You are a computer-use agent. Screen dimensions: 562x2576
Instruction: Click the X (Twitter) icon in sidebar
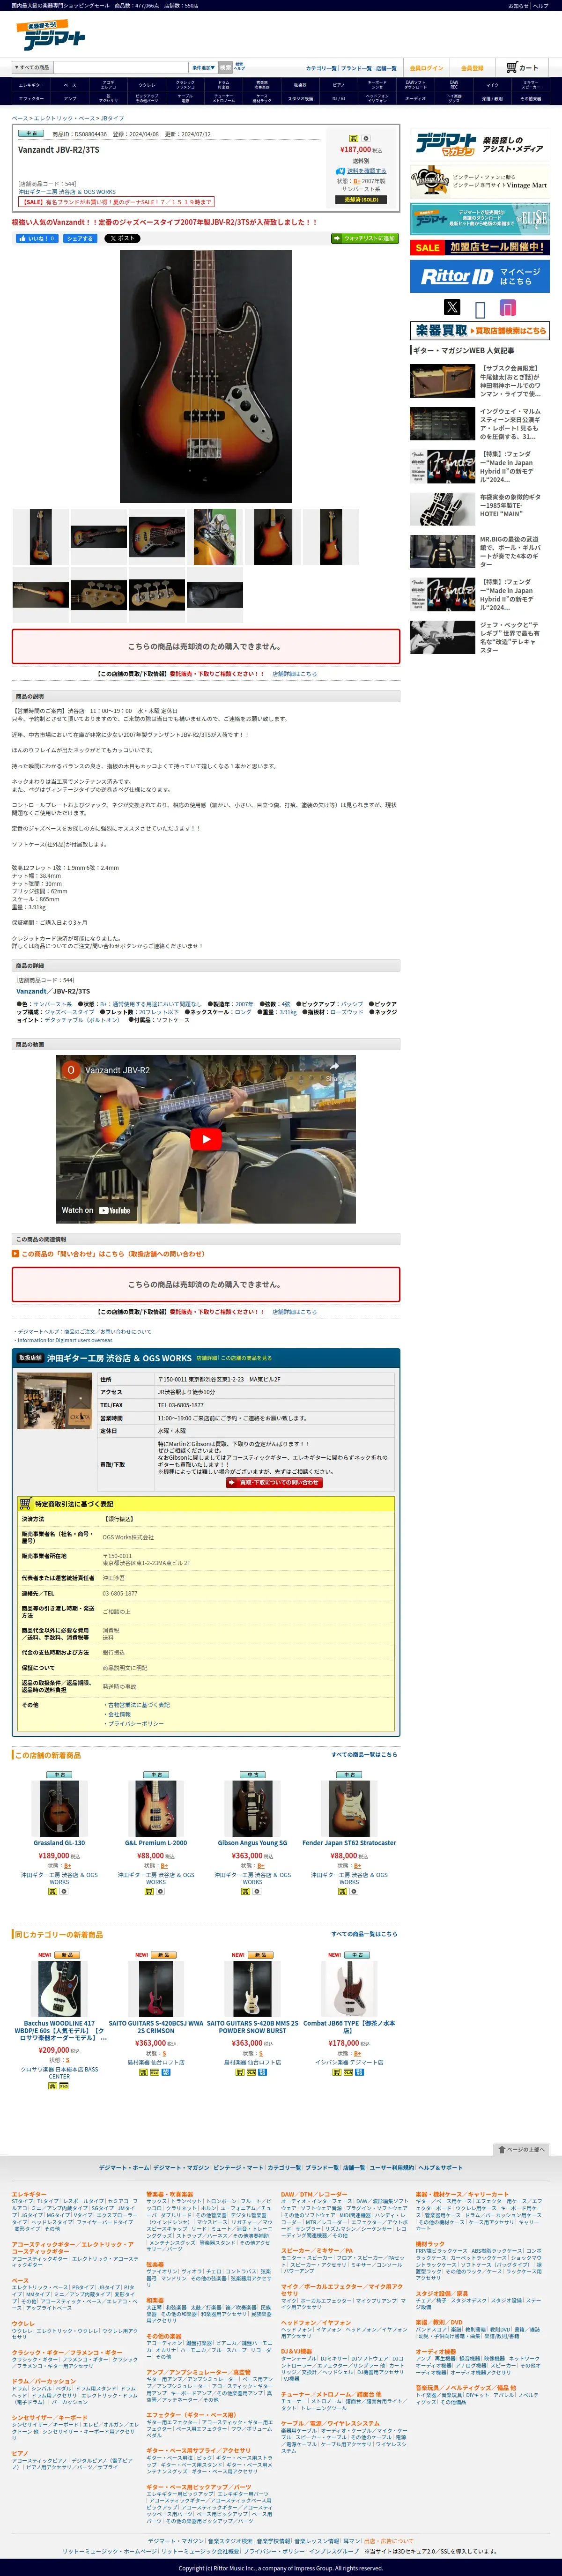click(452, 307)
